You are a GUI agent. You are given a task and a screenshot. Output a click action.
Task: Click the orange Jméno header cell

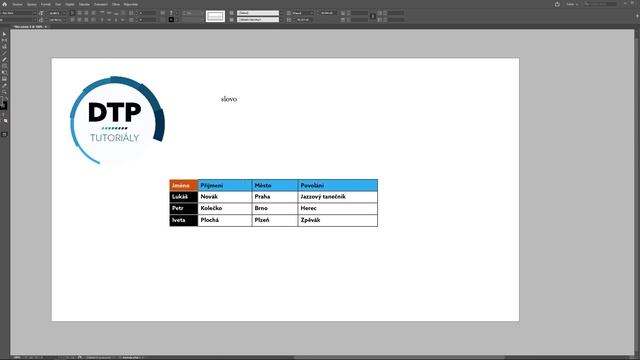pyautogui.click(x=184, y=185)
